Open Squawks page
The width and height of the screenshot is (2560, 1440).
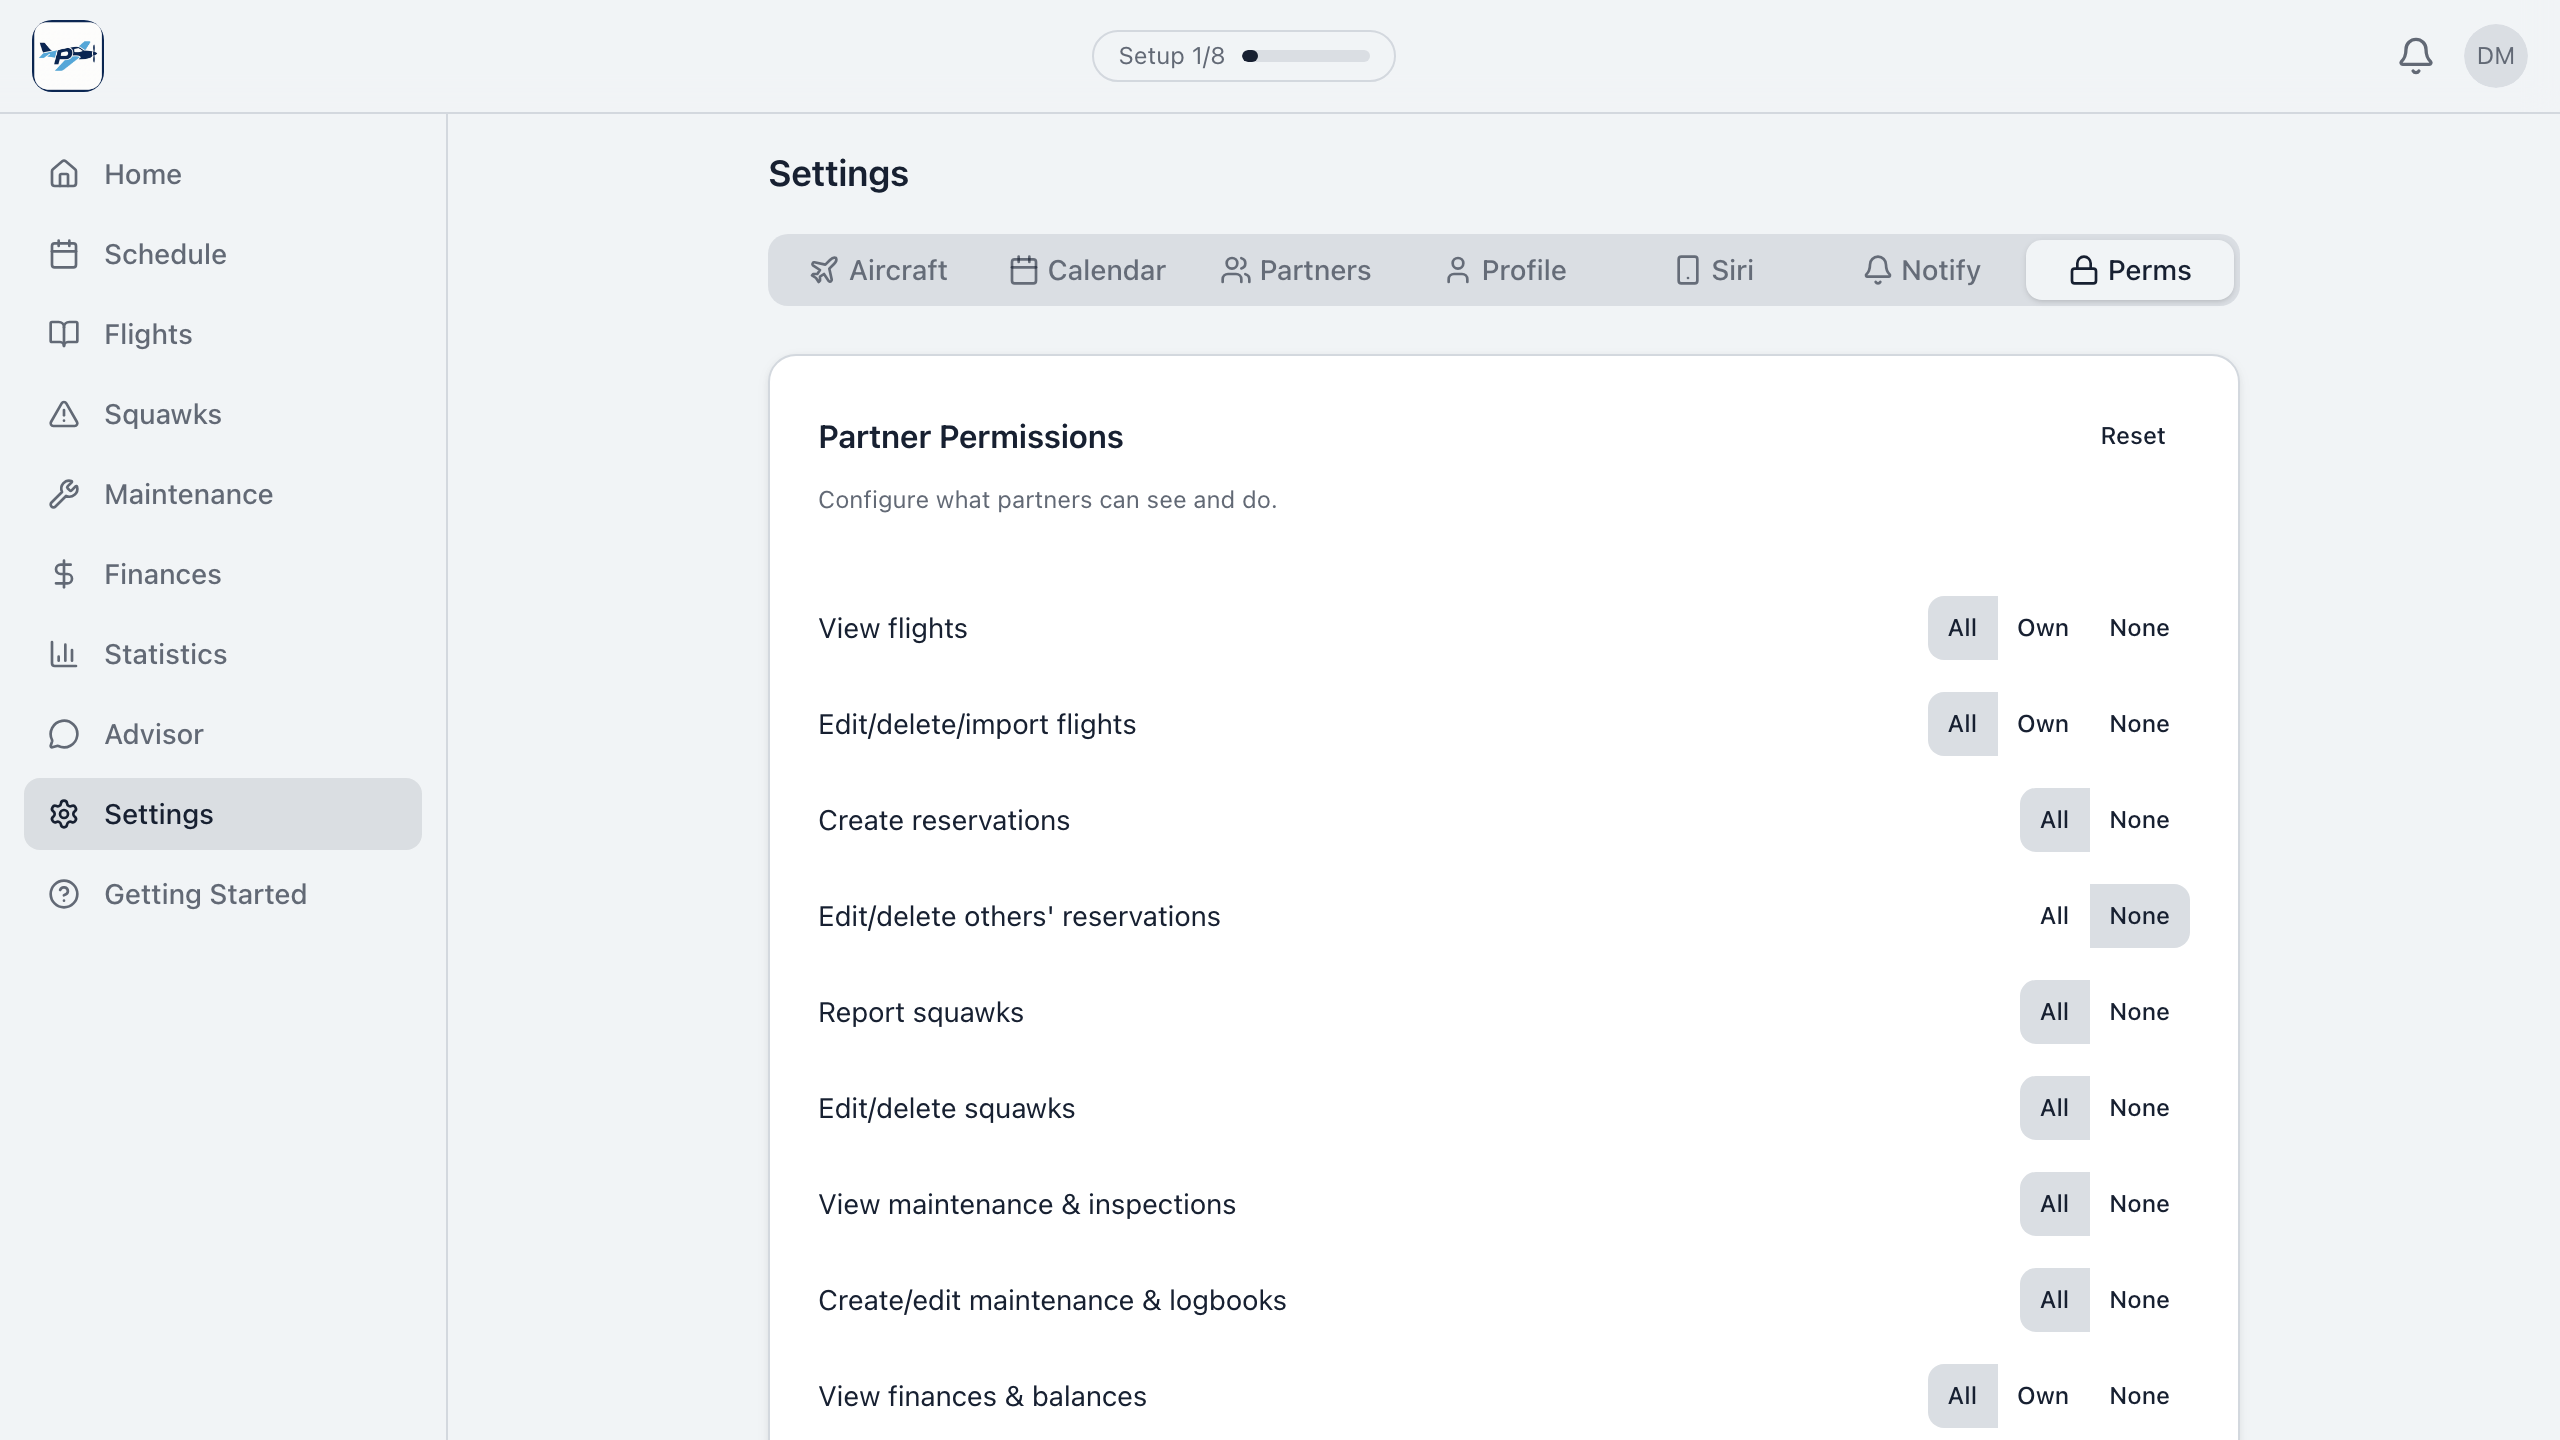(x=223, y=414)
